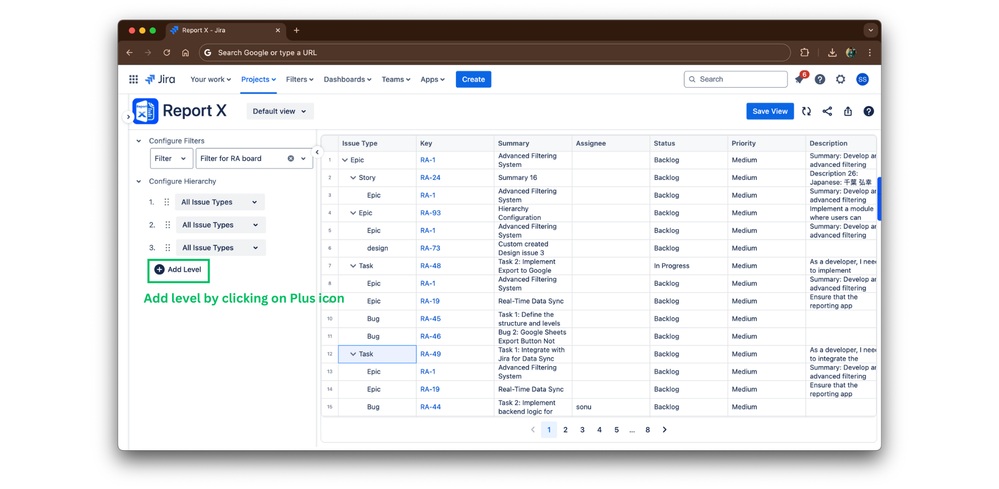Open level 3 All Issue Types dropdown
The width and height of the screenshot is (999, 489).
(221, 248)
